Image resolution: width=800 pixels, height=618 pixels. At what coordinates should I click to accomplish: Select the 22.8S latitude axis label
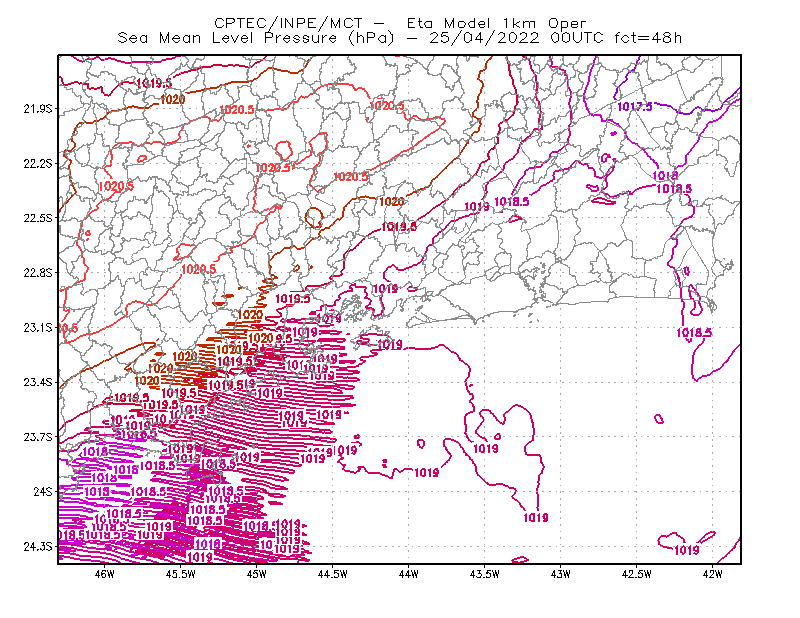(38, 273)
